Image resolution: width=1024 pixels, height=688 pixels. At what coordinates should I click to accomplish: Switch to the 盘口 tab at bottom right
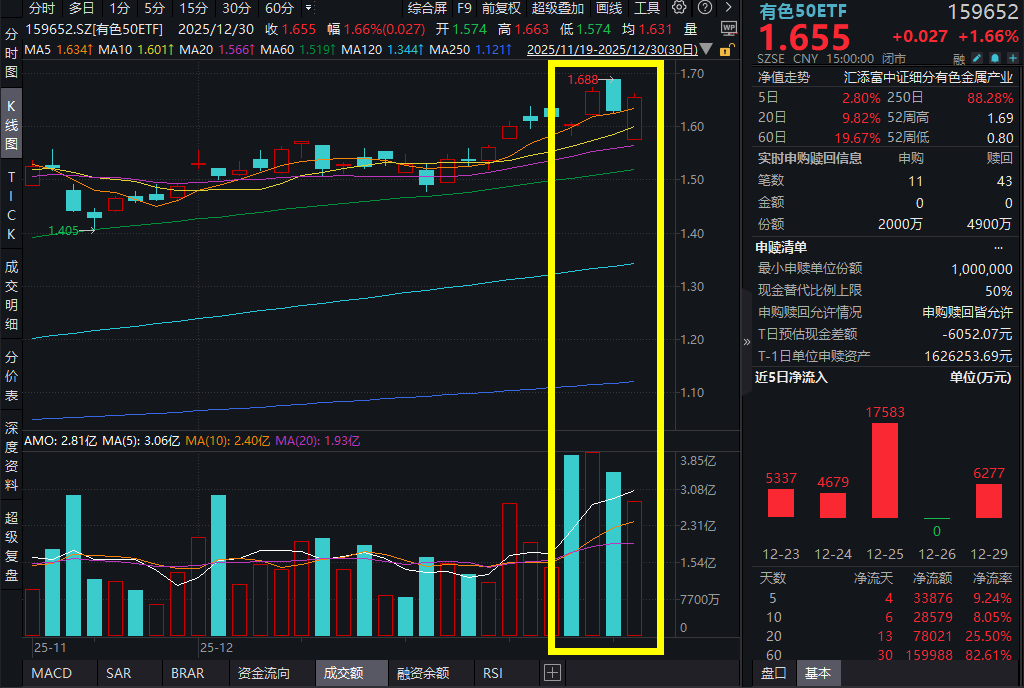(x=773, y=673)
